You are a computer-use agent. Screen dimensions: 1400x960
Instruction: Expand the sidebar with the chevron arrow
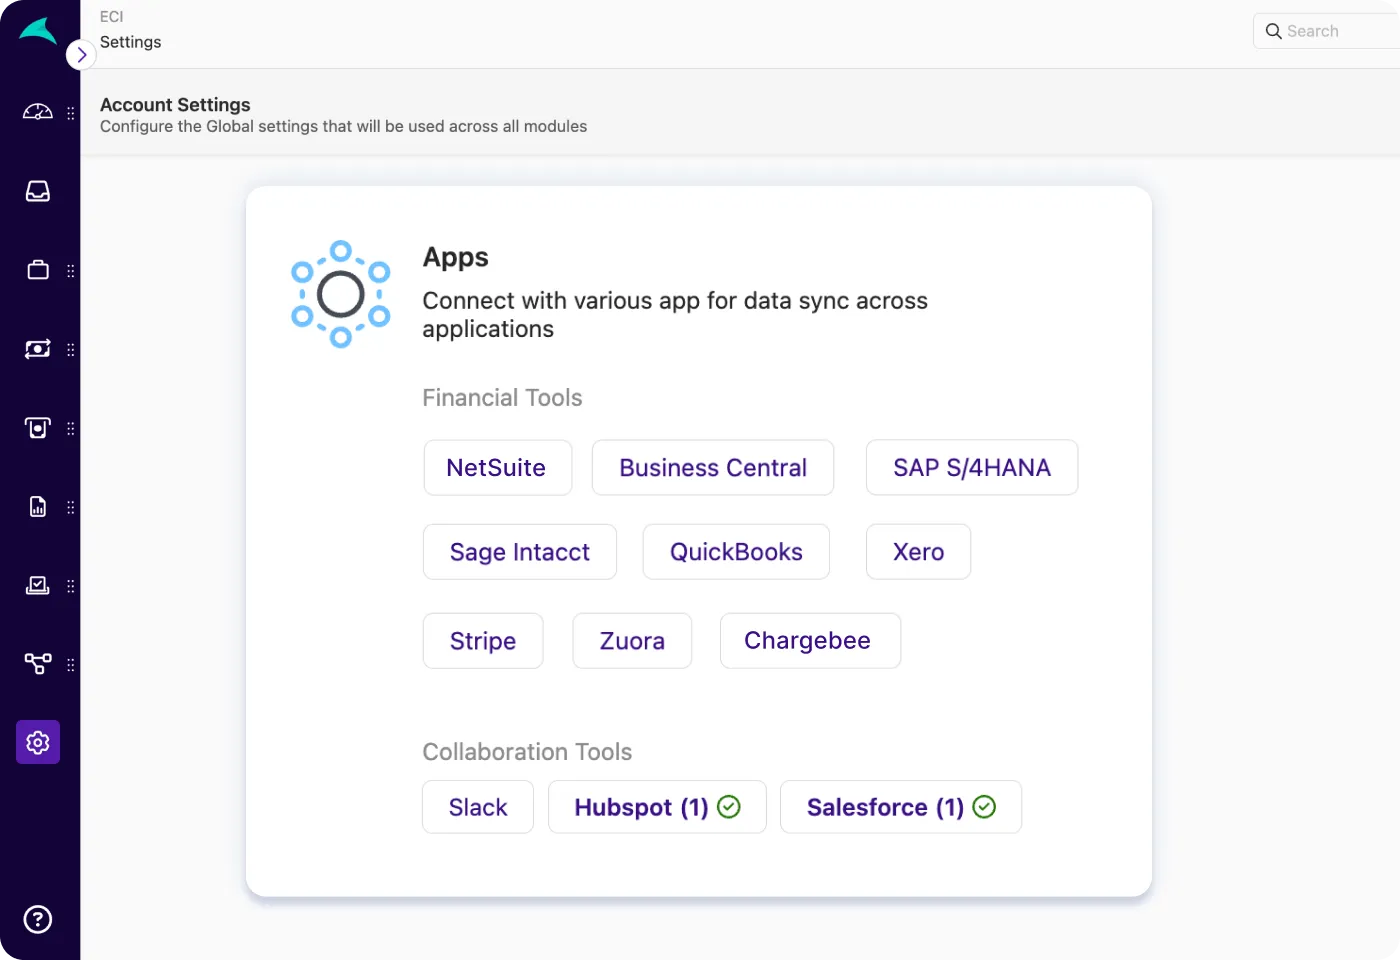[x=81, y=55]
